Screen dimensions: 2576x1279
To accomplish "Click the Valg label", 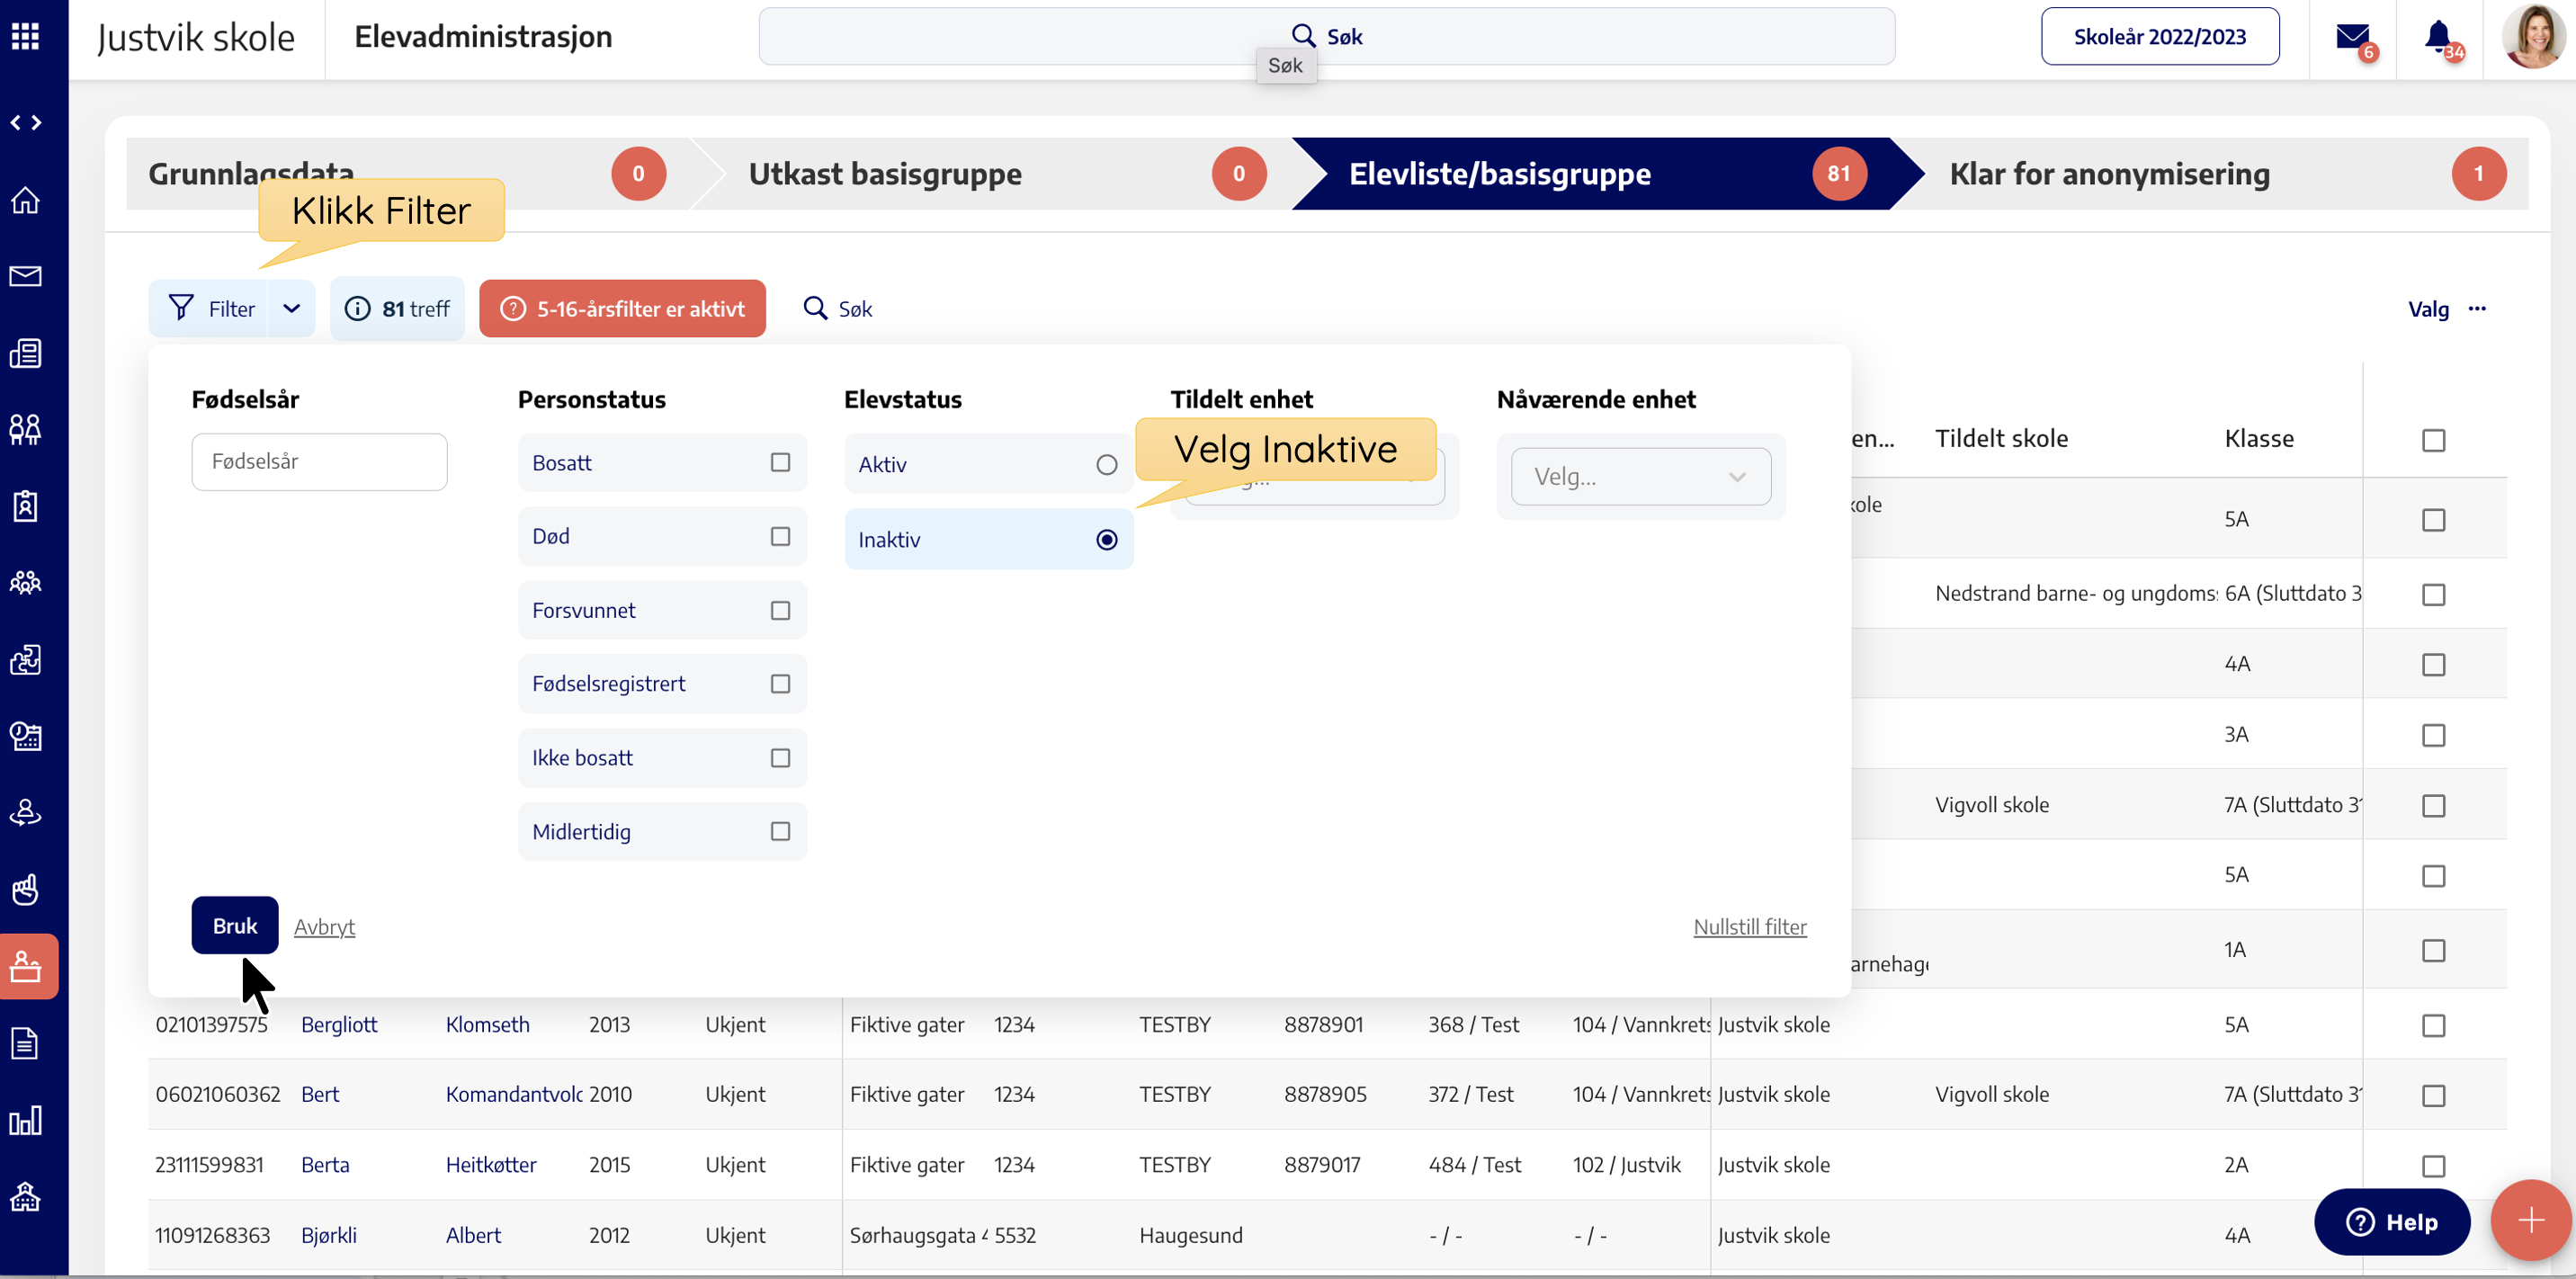I will pos(2428,309).
